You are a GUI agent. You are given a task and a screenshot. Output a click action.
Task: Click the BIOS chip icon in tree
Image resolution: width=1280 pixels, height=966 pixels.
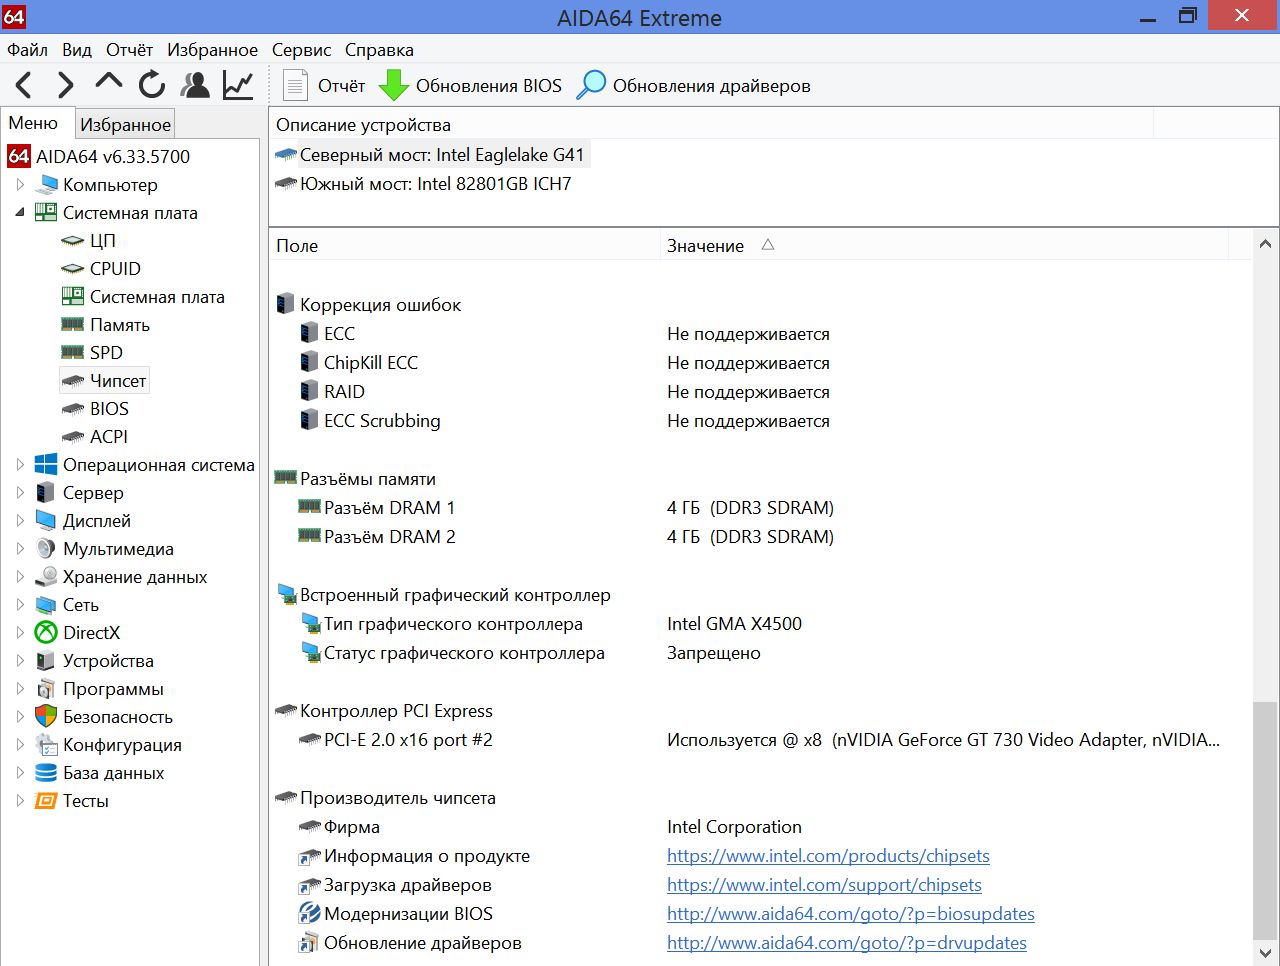[x=73, y=409]
